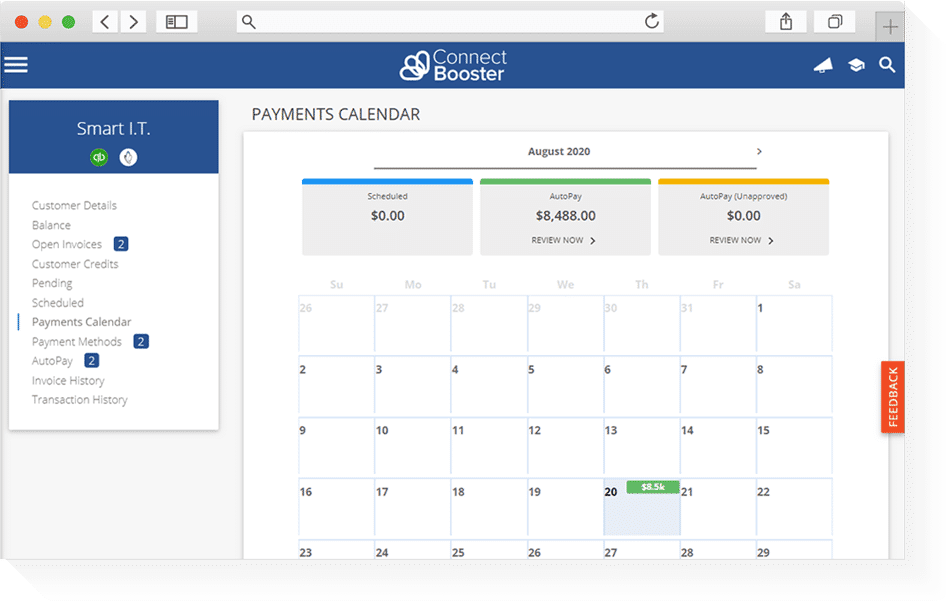Add a new browser tab

(890, 27)
